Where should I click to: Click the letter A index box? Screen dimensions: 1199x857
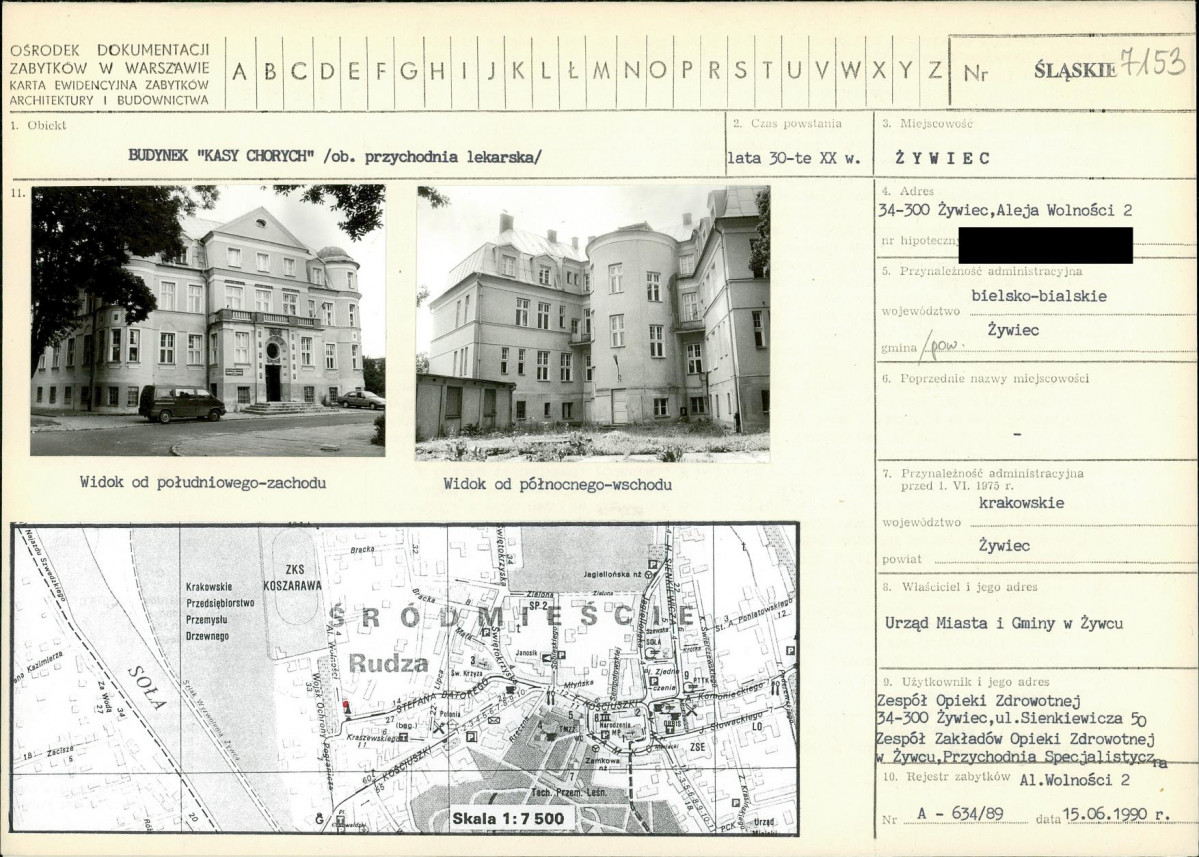241,71
